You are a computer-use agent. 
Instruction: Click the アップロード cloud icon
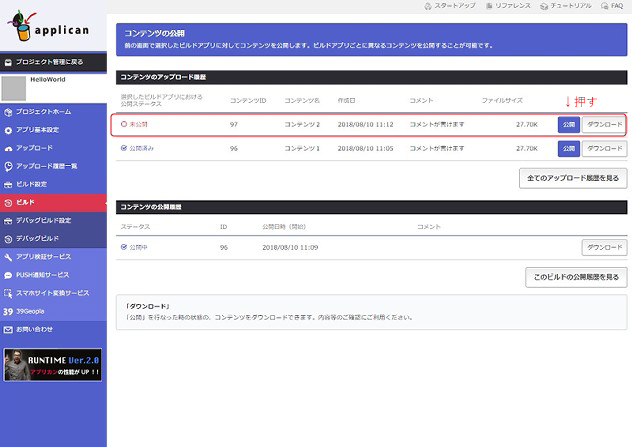click(8, 148)
